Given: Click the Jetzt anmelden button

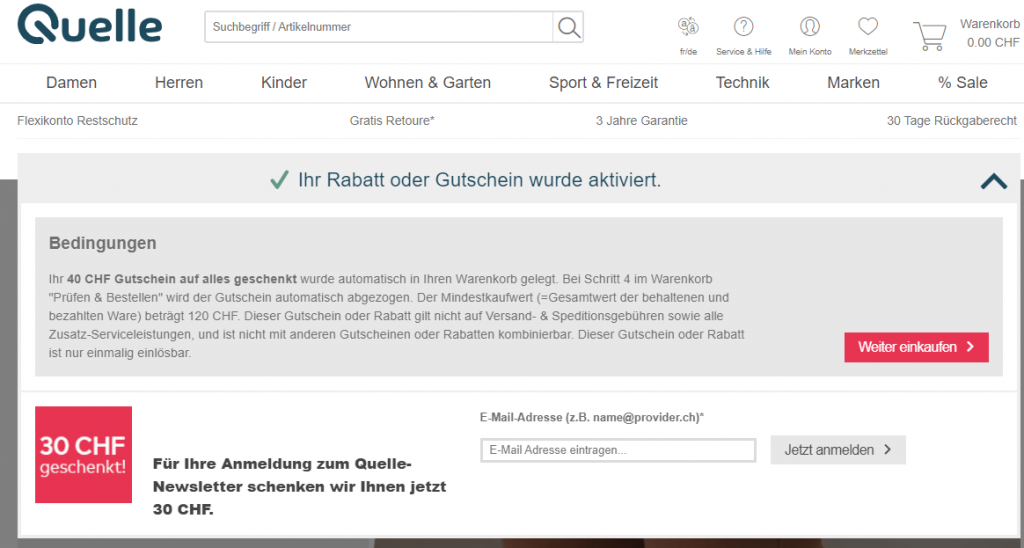Looking at the screenshot, I should click(x=837, y=450).
